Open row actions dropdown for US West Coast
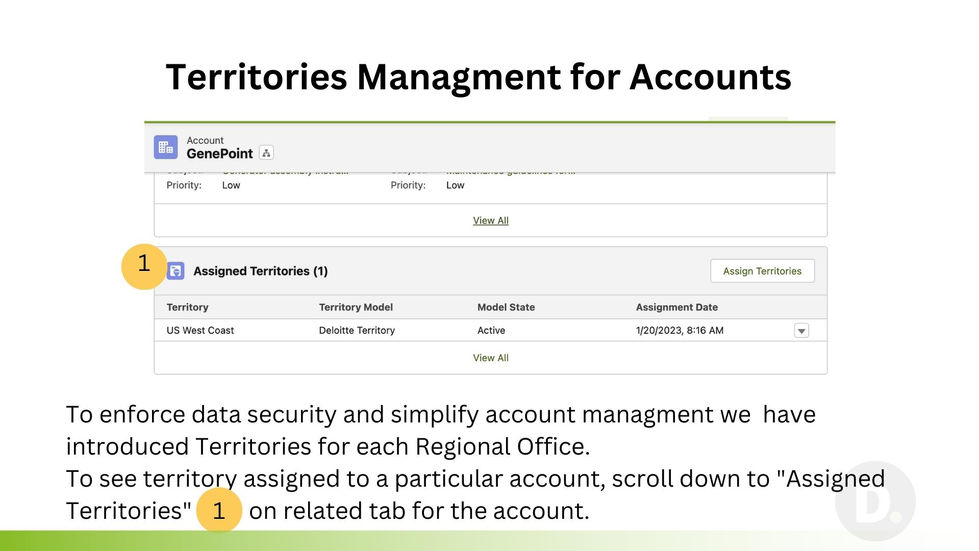 tap(801, 331)
